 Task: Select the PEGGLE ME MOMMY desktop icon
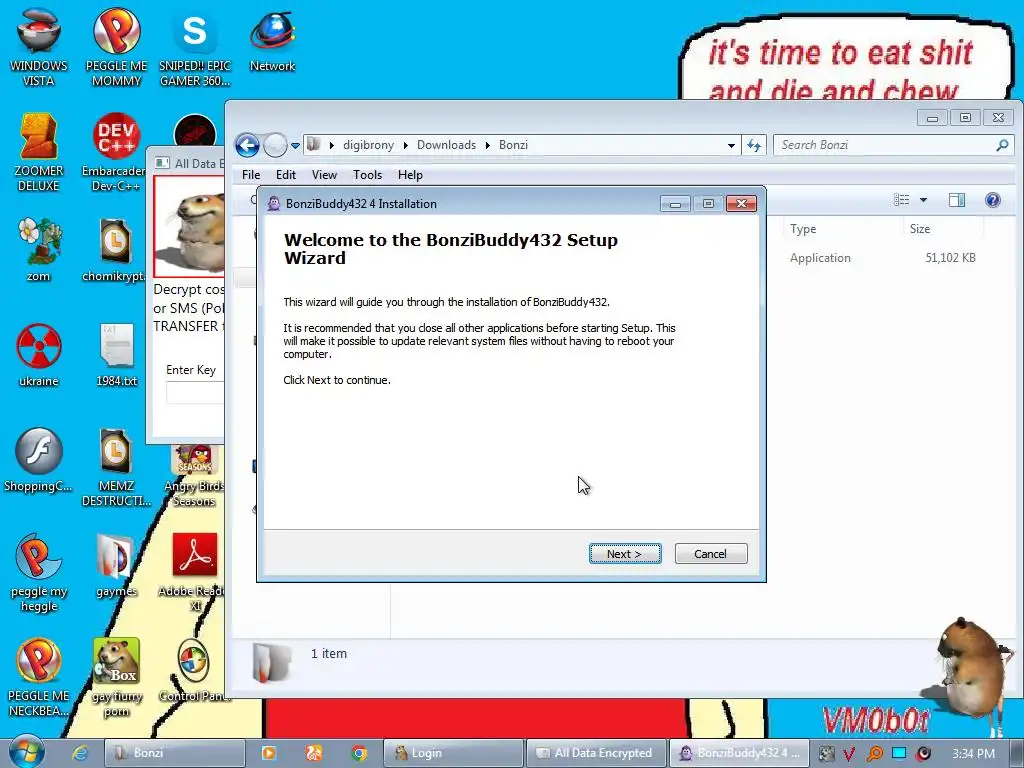[x=116, y=47]
